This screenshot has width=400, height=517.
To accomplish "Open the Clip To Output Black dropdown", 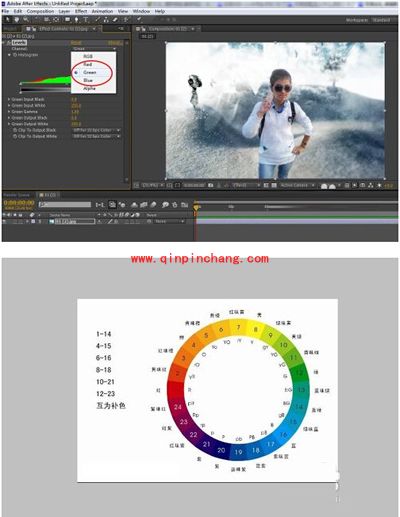I will coord(96,130).
